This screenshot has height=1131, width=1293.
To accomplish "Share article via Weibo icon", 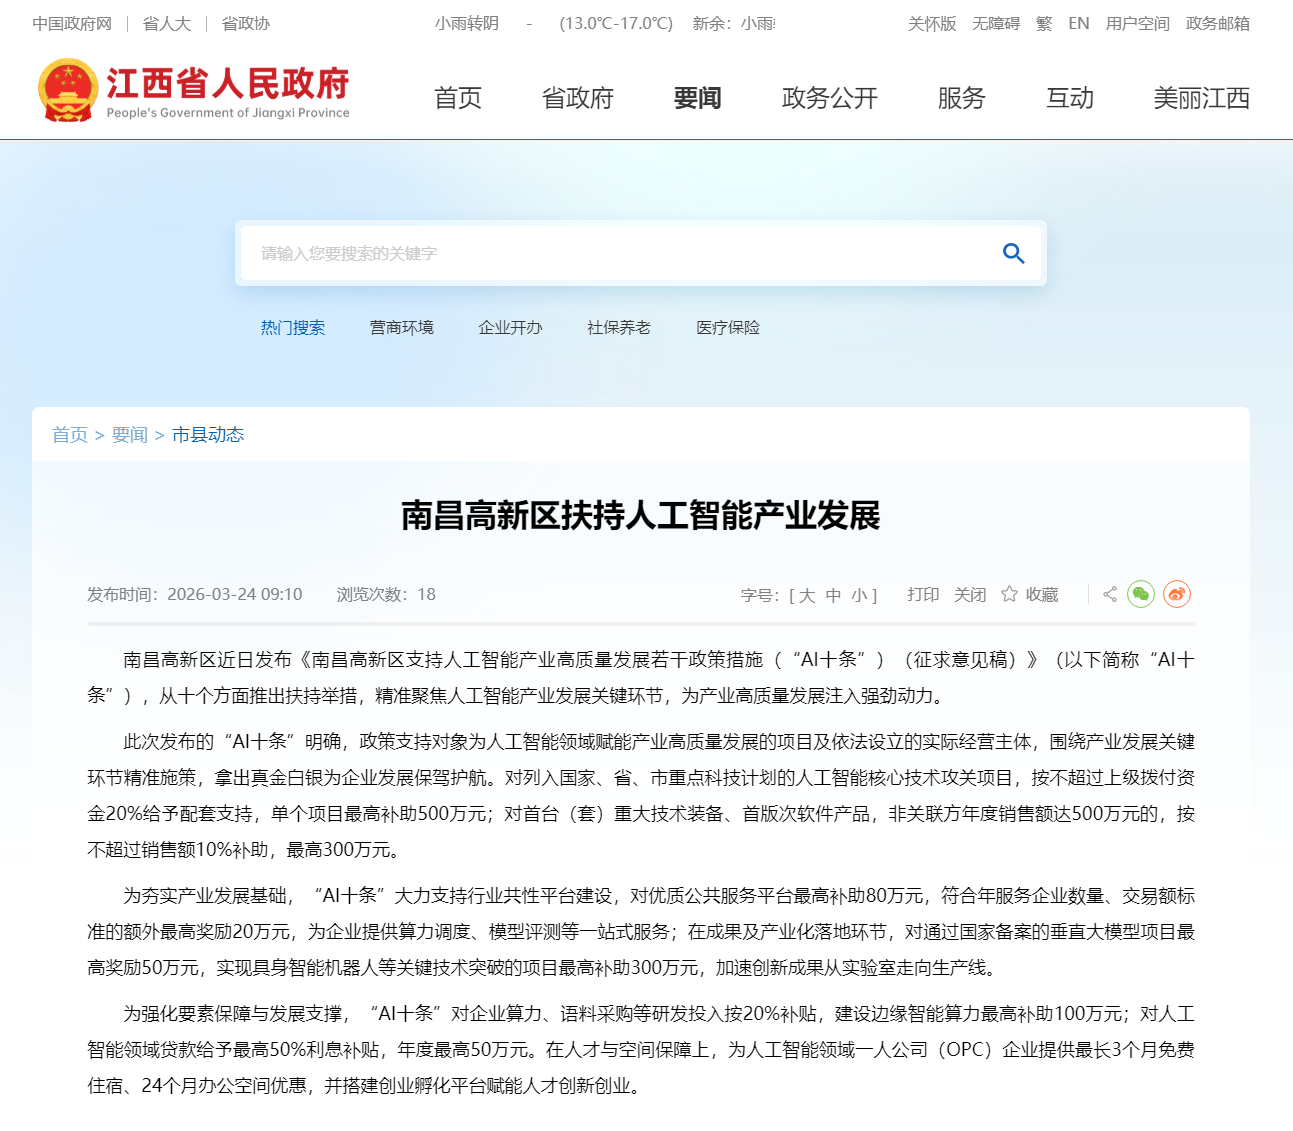I will (x=1177, y=594).
